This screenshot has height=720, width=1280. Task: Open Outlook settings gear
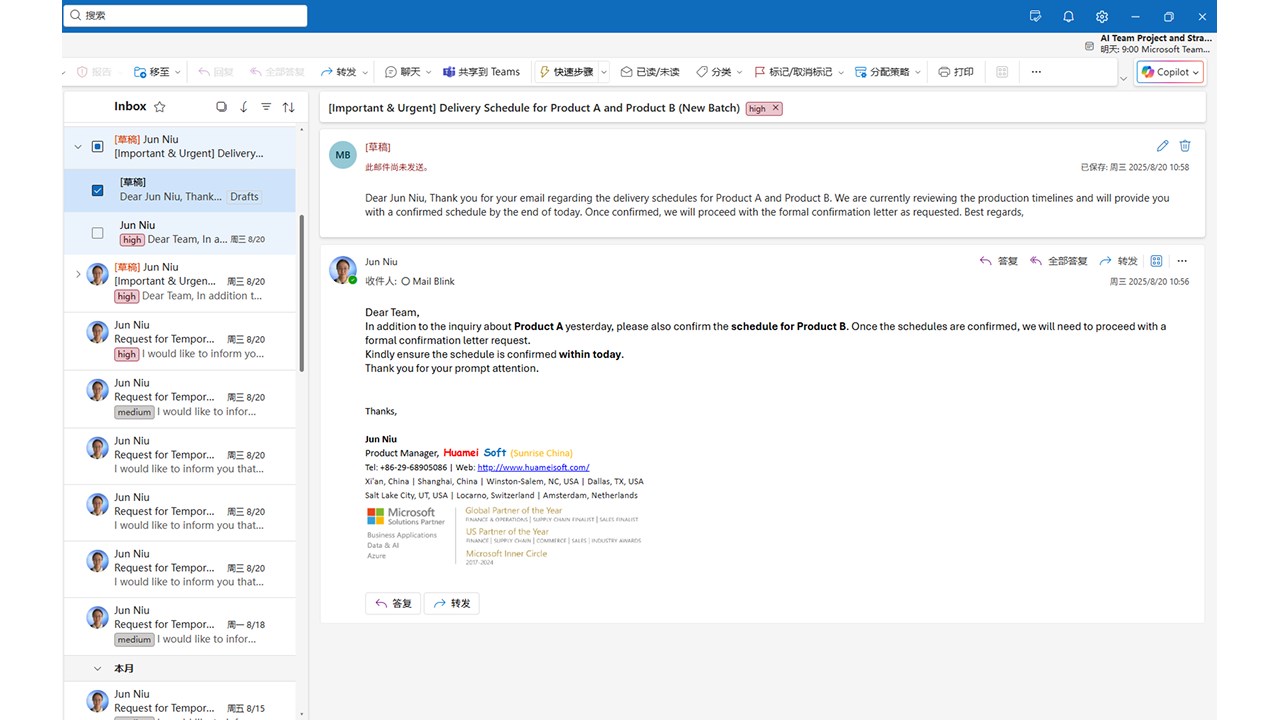1101,16
